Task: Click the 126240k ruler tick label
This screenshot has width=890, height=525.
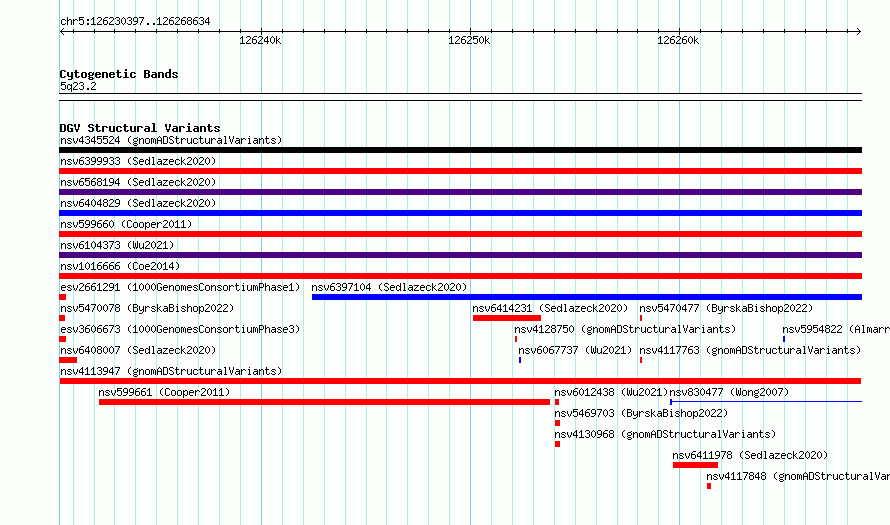Action: [x=260, y=40]
